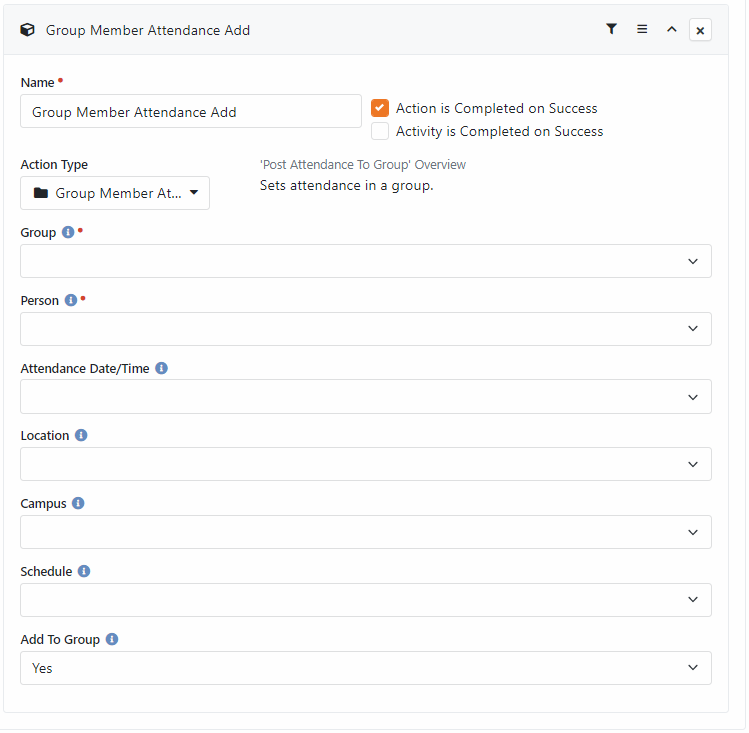Click info icon beside Add To Group
Image resolution: width=749 pixels, height=733 pixels.
point(112,639)
